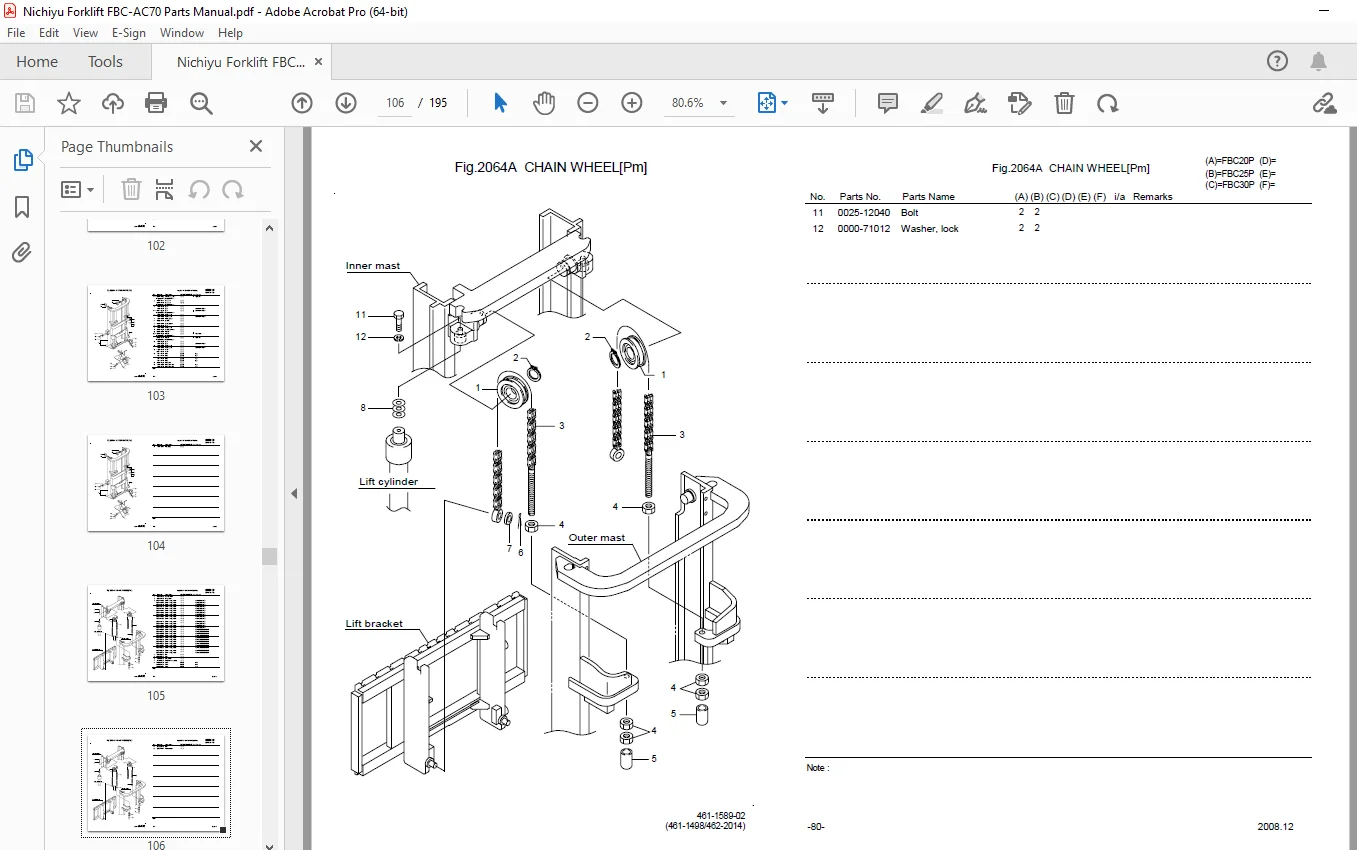
Task: Open Page Thumbnails pane from sidebar
Action: point(22,160)
